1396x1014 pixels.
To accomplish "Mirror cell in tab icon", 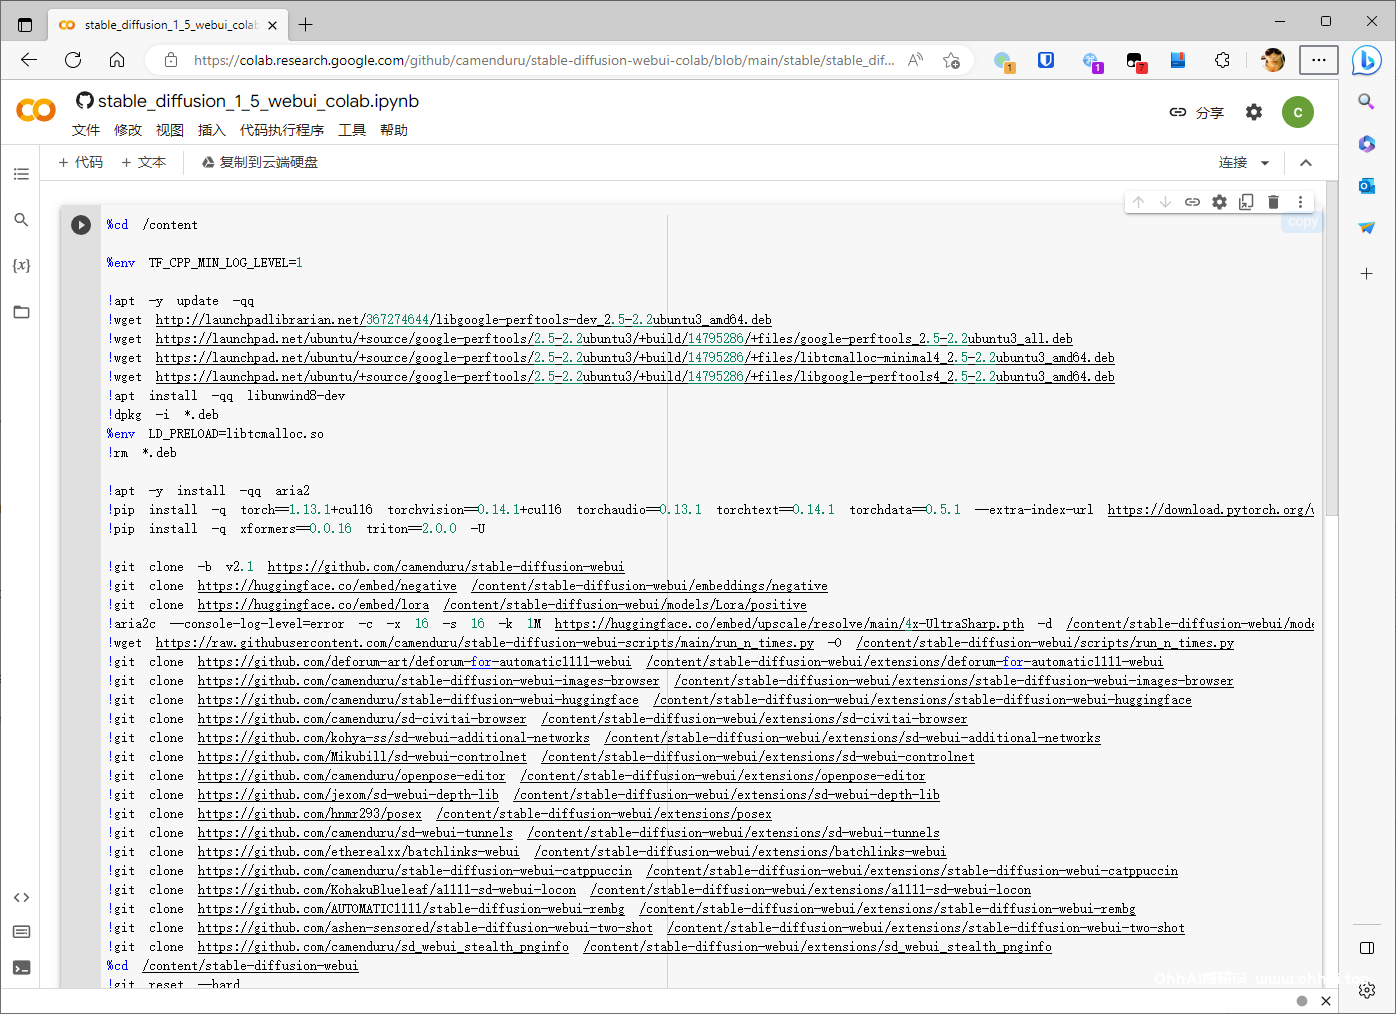I will (1246, 202).
